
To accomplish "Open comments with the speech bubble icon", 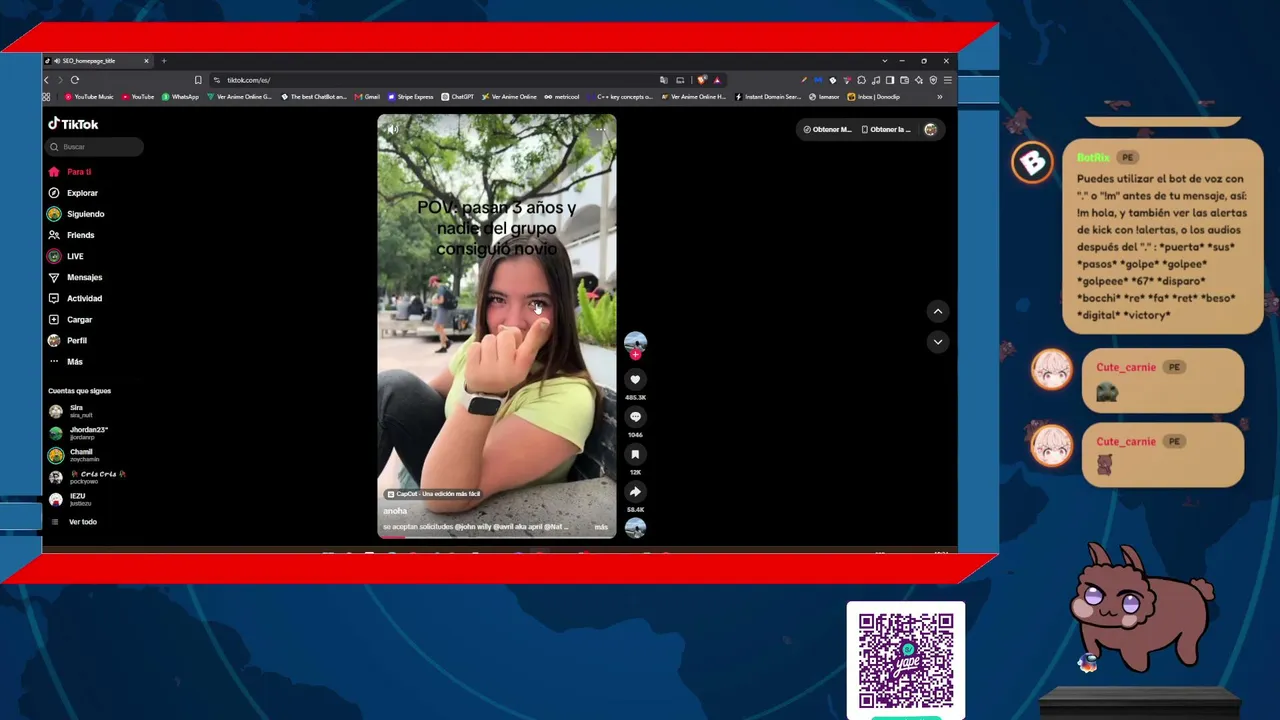I will click(635, 417).
